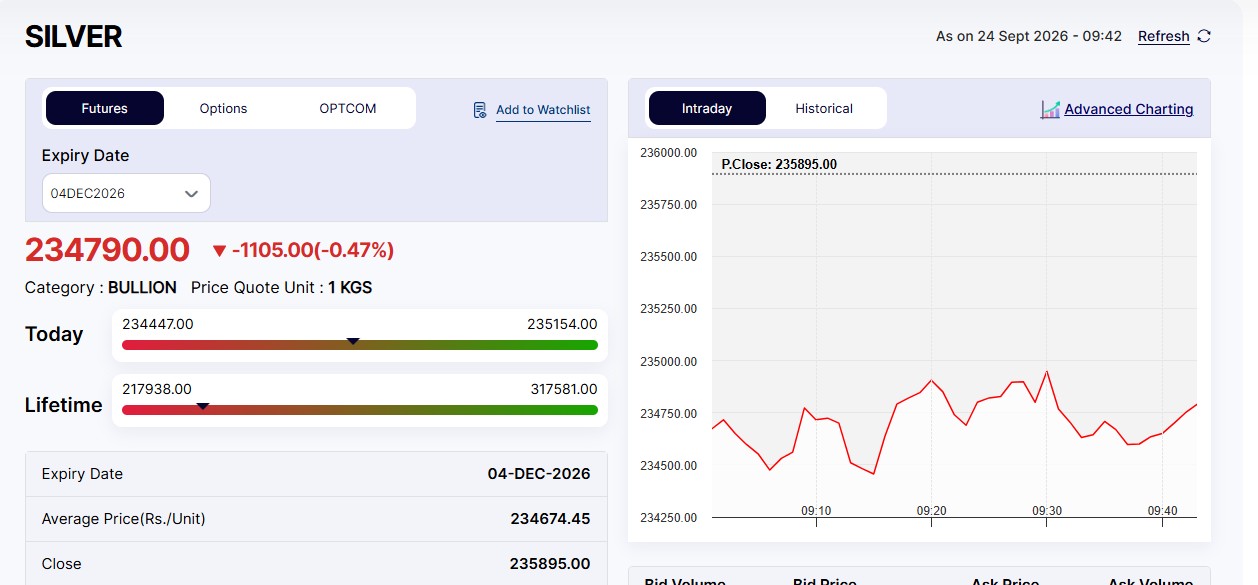Click the Average Price(Rs./Unit) row label
This screenshot has height=585, width=1258.
point(124,519)
